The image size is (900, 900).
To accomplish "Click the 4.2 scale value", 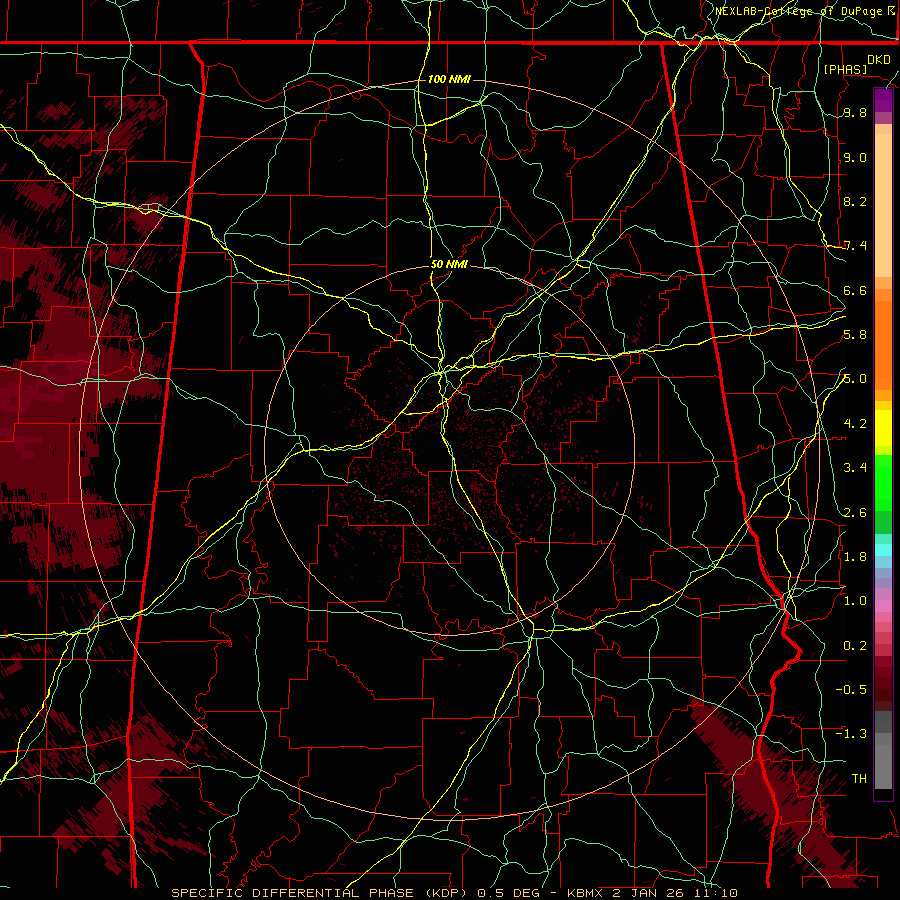I will [855, 424].
